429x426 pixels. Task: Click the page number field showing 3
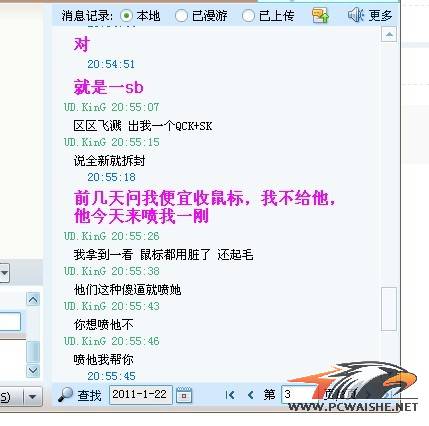[x=297, y=394]
